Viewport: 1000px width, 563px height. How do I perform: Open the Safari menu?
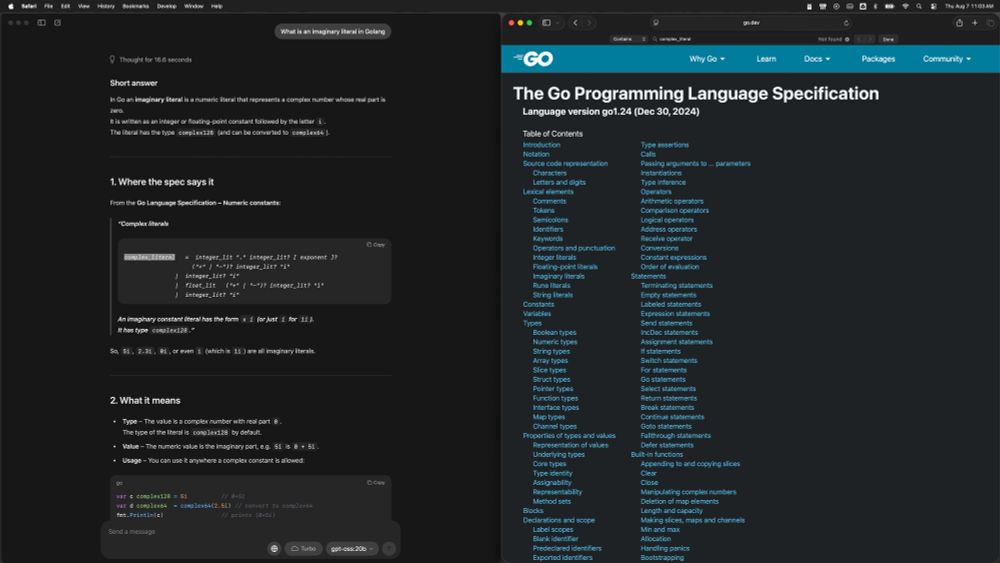click(x=29, y=6)
